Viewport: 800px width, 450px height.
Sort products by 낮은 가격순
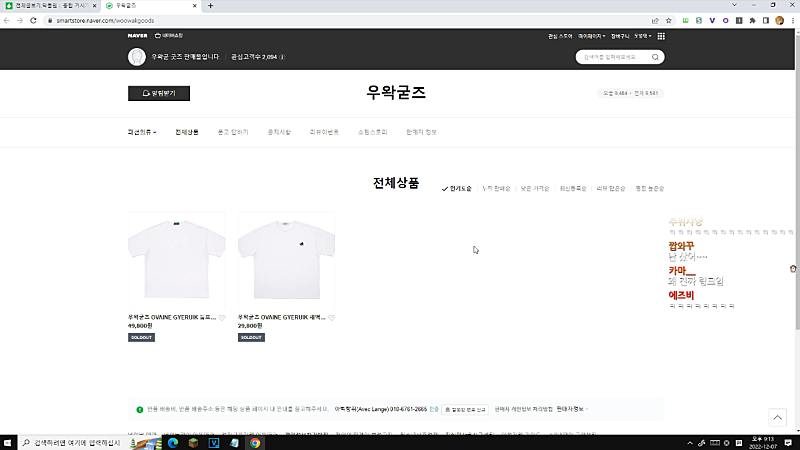click(x=535, y=189)
